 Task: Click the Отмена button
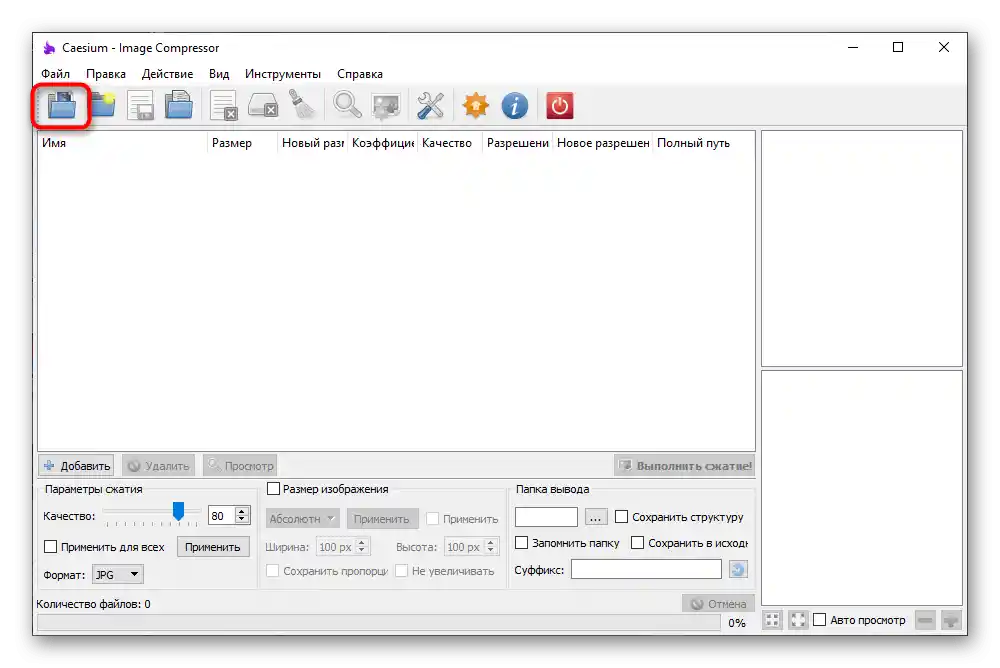(719, 604)
